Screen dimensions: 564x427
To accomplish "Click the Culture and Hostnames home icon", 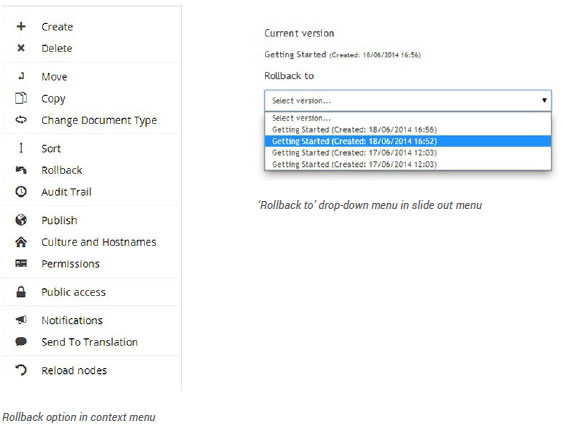I will pos(21,242).
